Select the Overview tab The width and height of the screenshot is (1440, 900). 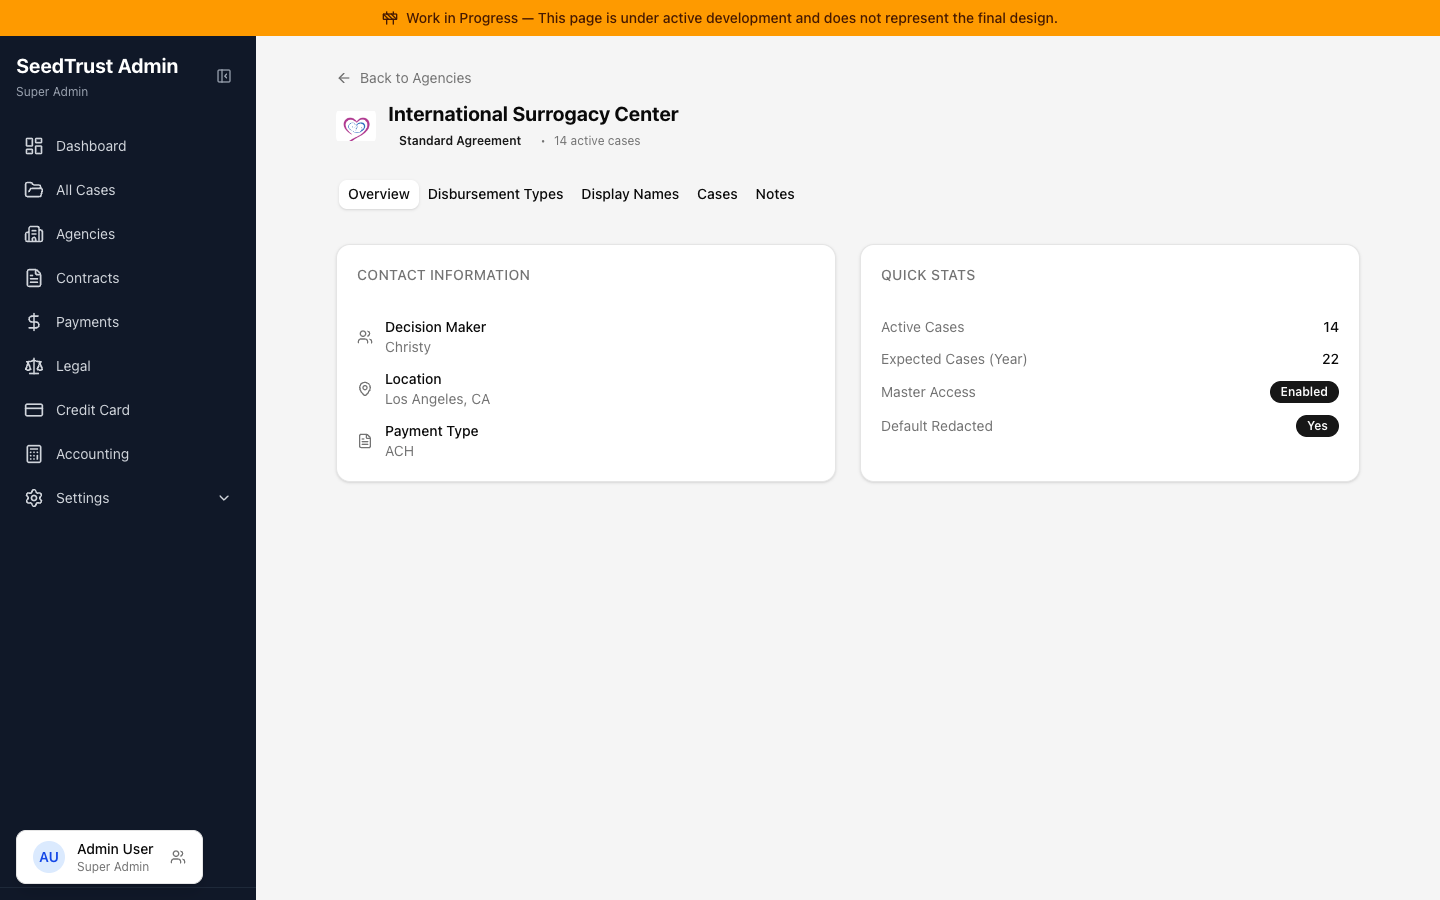[379, 194]
